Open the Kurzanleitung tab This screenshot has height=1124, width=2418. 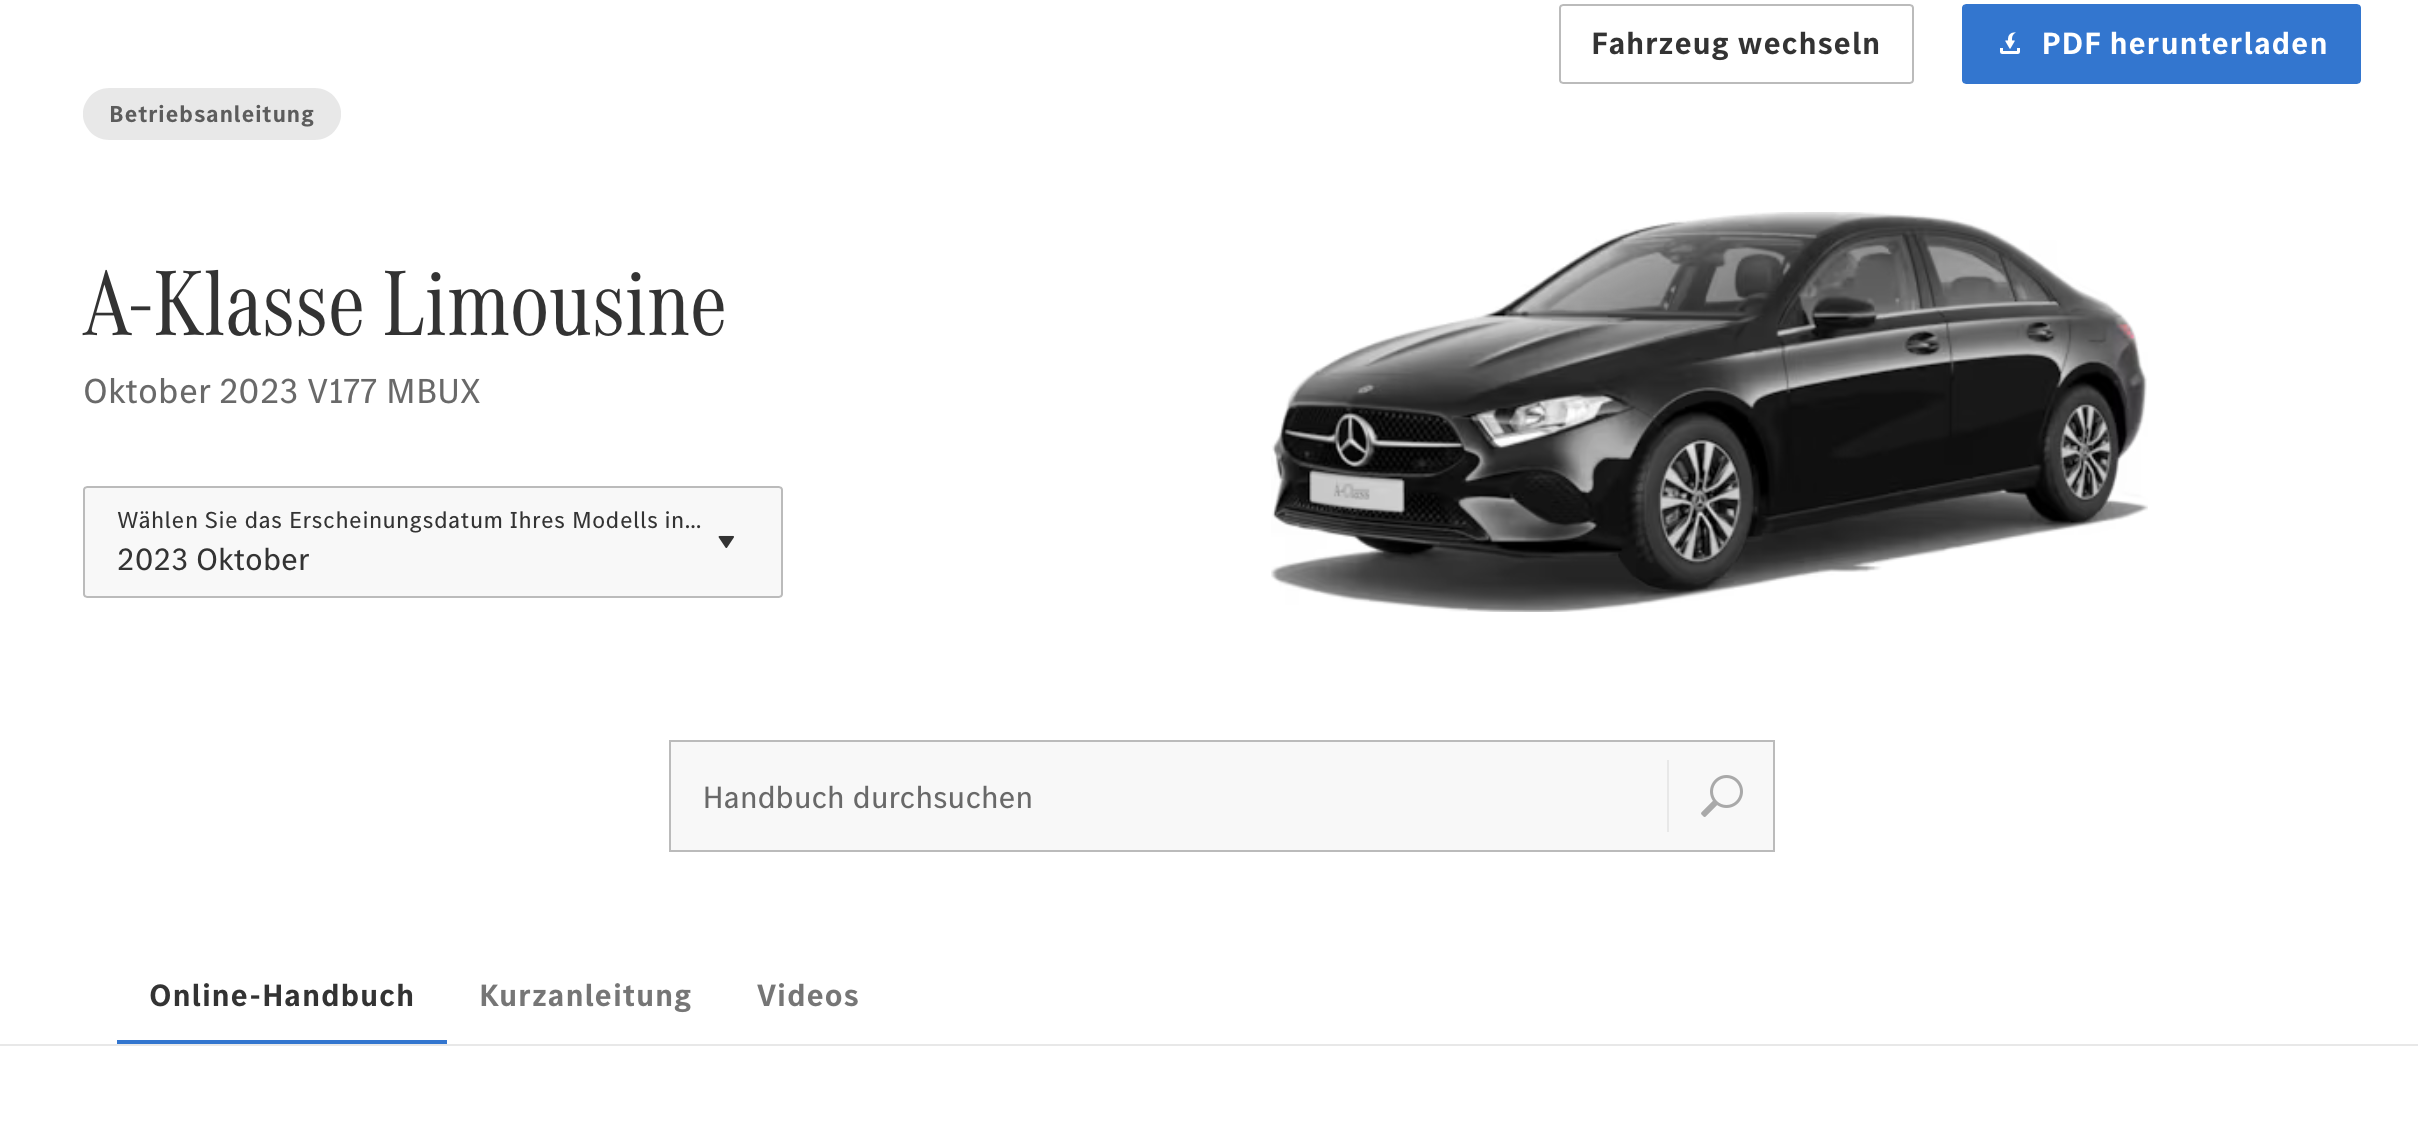585,995
